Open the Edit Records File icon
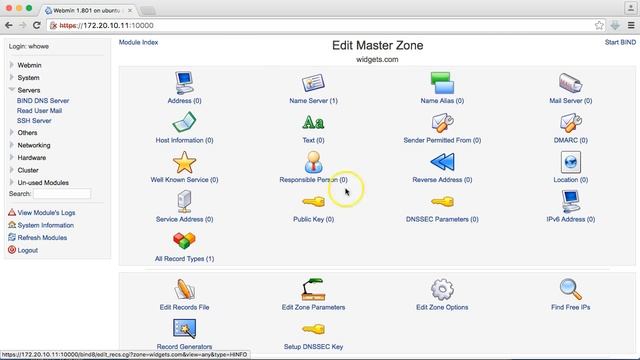The width and height of the screenshot is (640, 360). click(184, 289)
